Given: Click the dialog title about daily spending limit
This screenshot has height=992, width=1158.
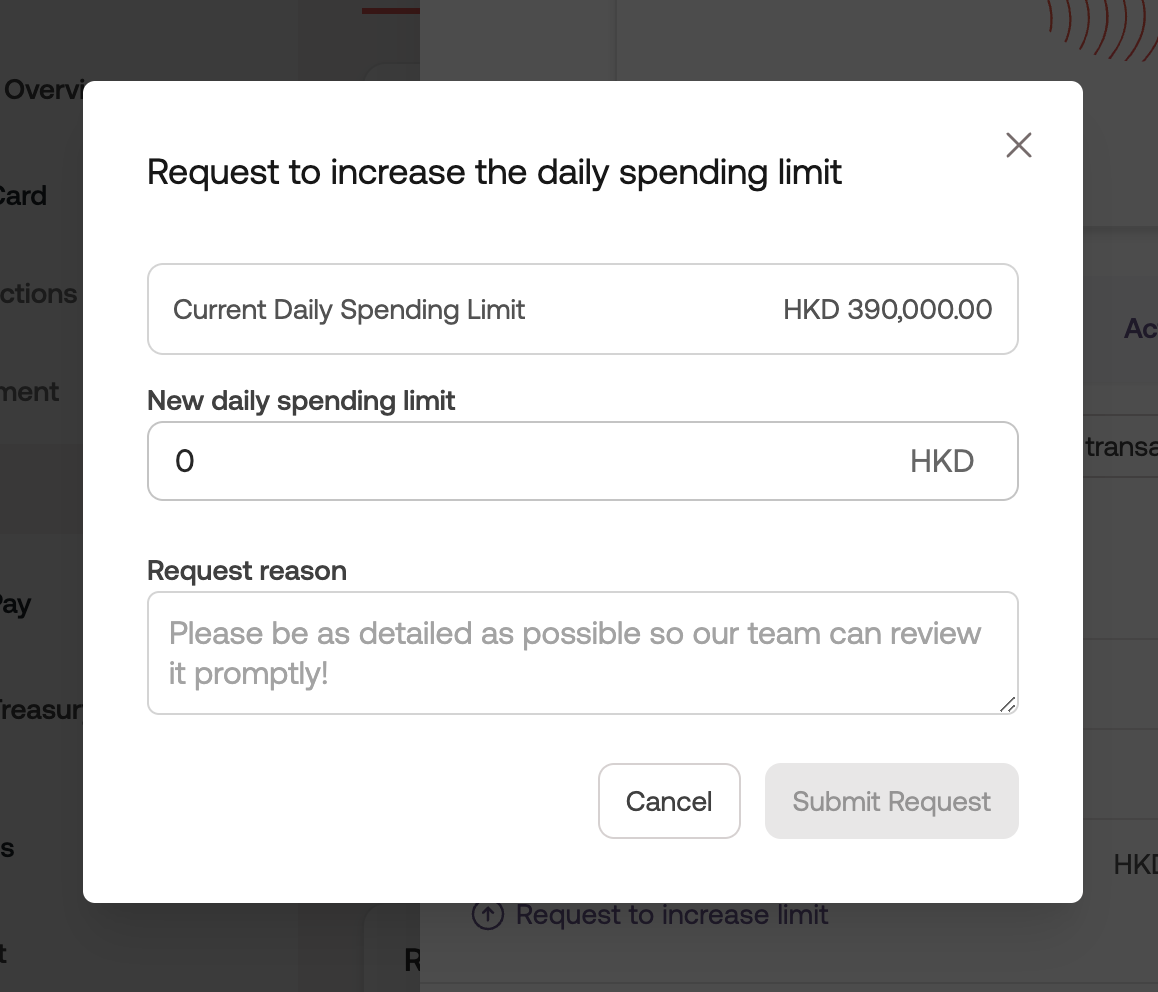Looking at the screenshot, I should tap(494, 172).
